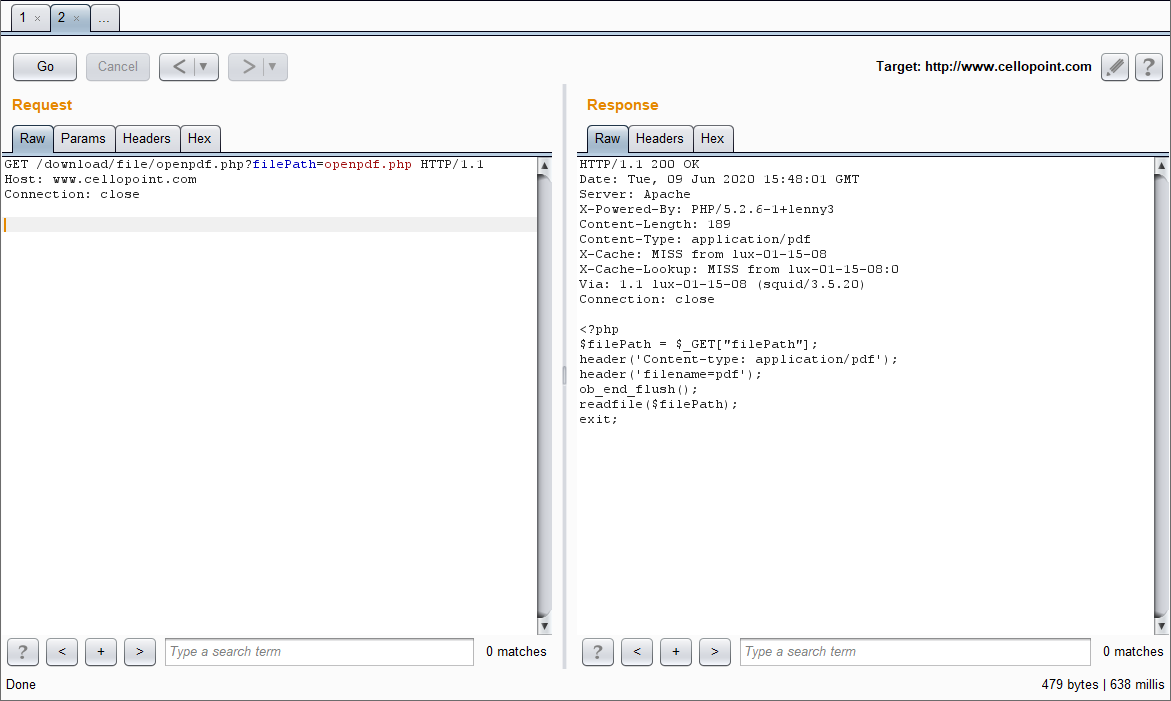Click the ob_end_flush(); code line
1171x701 pixels.
pyautogui.click(x=639, y=389)
